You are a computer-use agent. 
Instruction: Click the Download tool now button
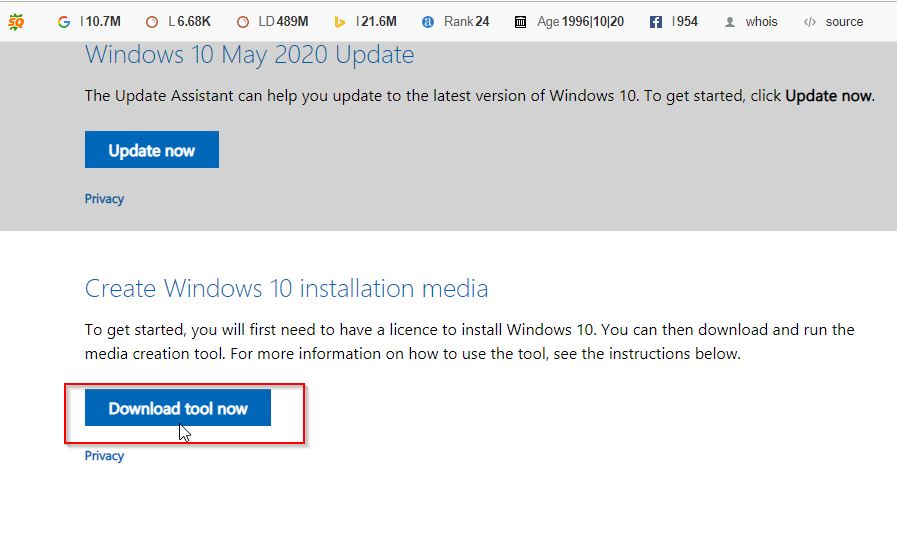click(178, 407)
